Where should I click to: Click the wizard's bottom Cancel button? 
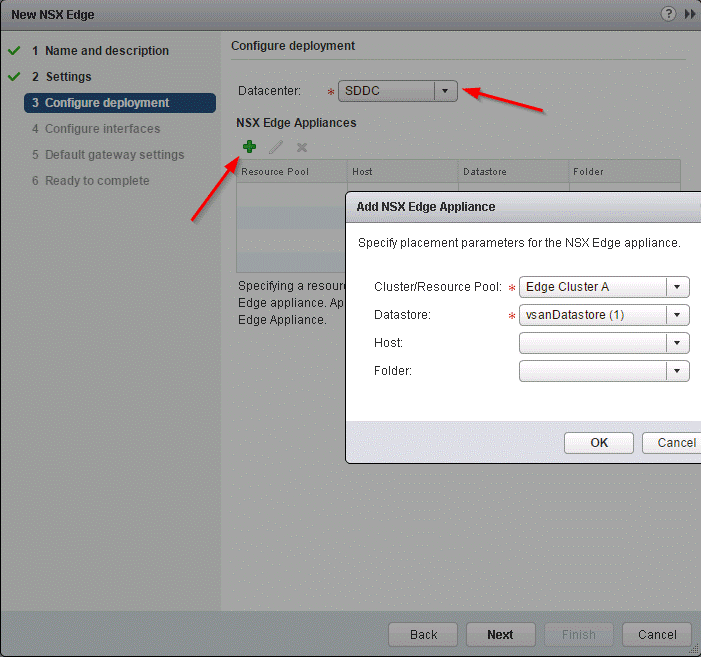click(656, 634)
